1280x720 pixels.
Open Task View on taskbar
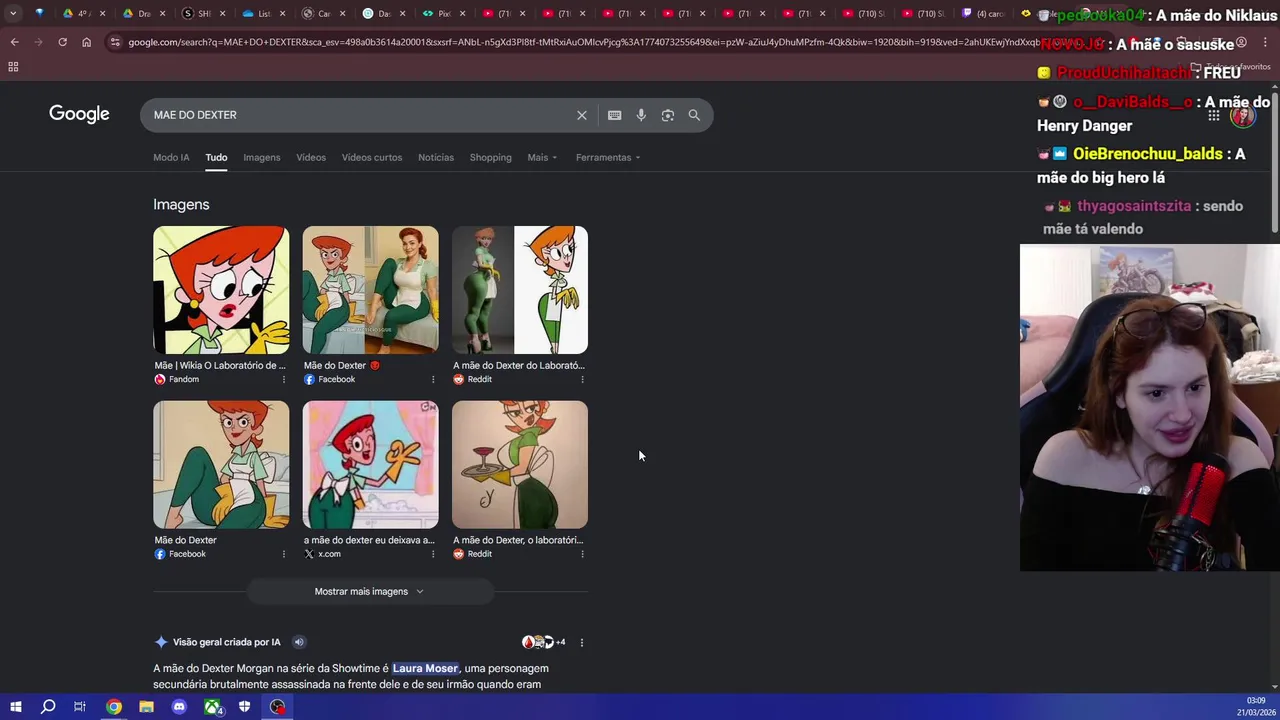80,707
